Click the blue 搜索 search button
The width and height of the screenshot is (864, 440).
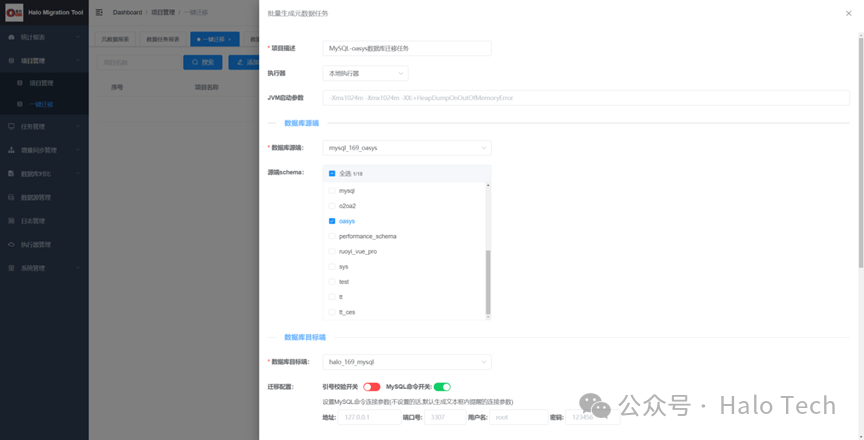click(x=203, y=62)
